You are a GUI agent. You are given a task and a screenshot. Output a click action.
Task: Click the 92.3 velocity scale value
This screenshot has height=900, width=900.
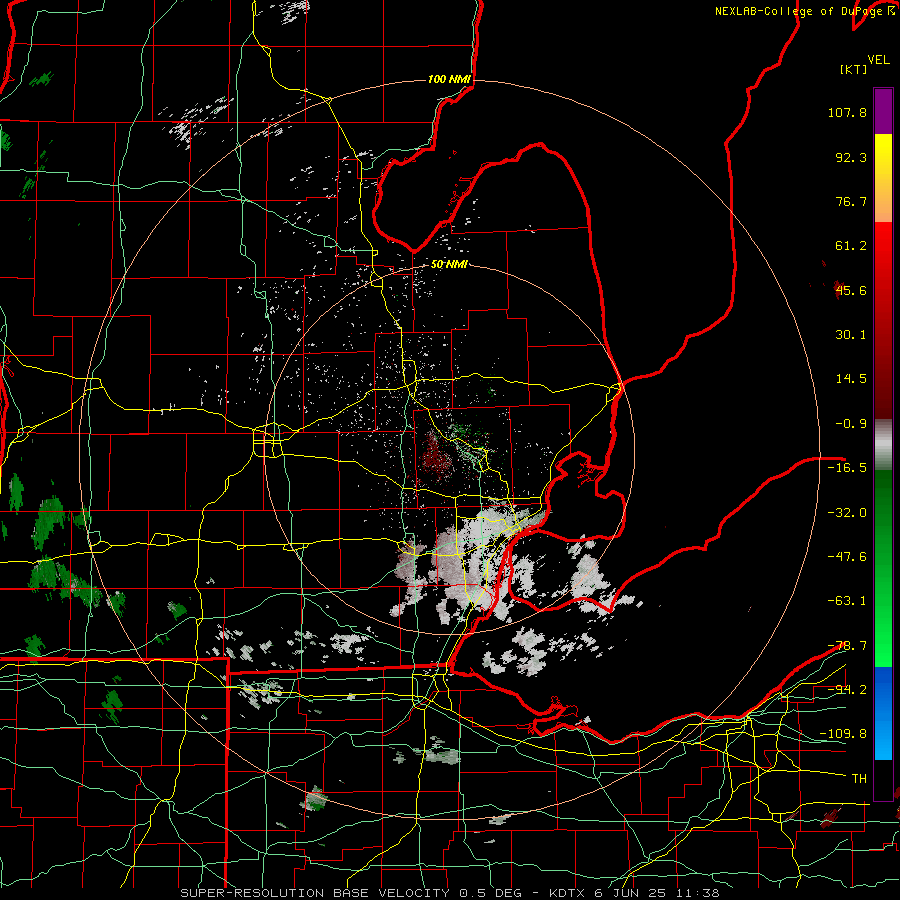851,157
